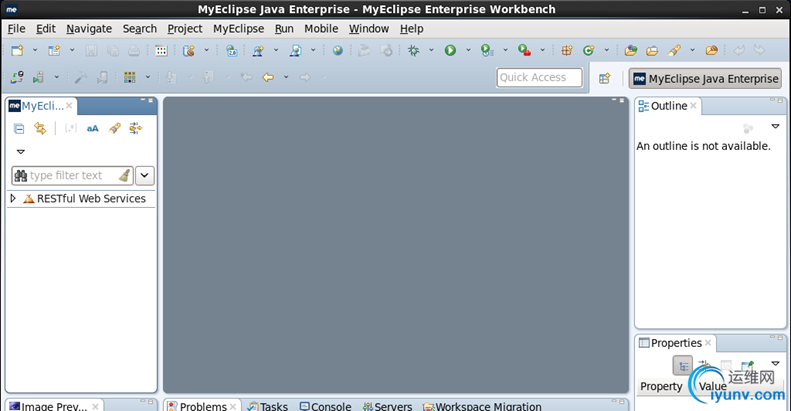
Task: Toggle case sensitive aA filter icon
Action: [92, 129]
